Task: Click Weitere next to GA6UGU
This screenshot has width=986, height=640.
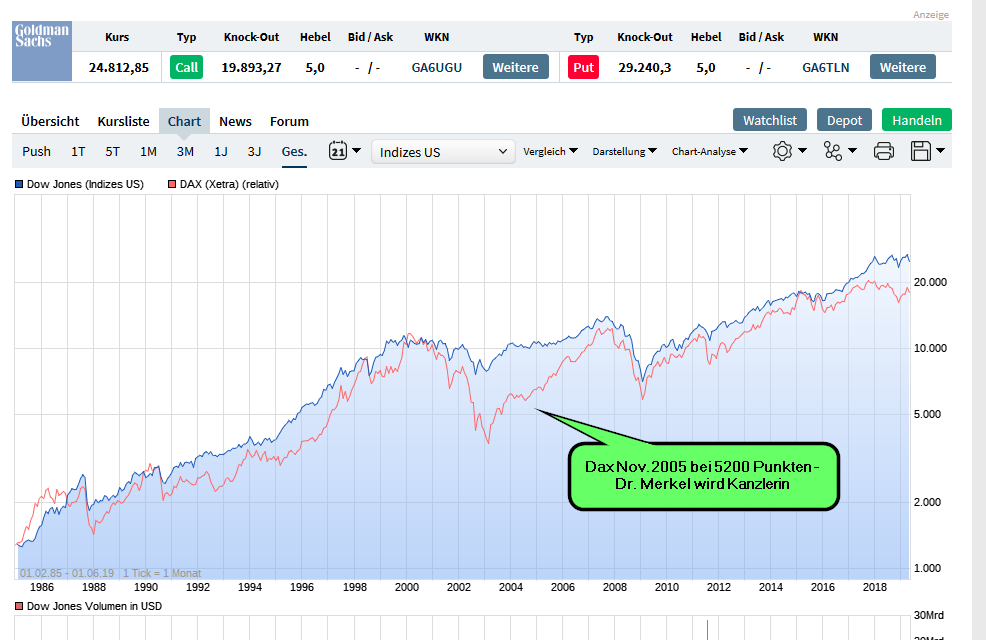Action: click(x=516, y=67)
